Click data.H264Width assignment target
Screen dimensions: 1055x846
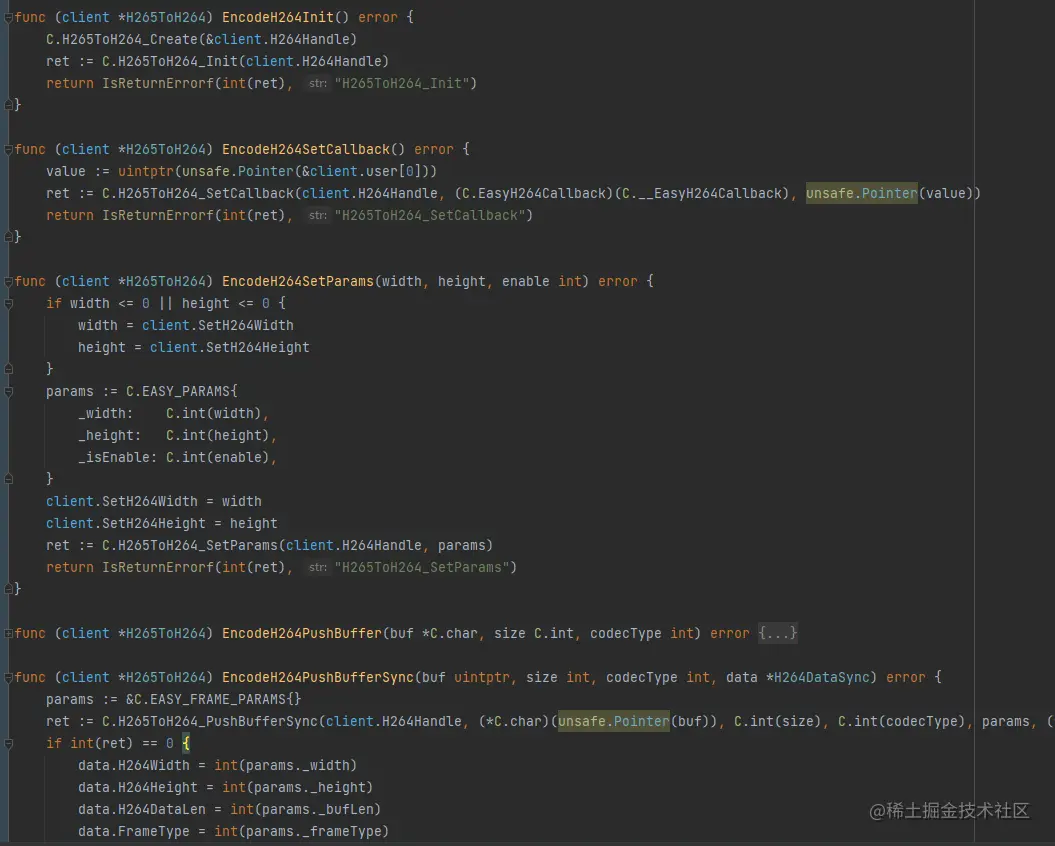[134, 765]
